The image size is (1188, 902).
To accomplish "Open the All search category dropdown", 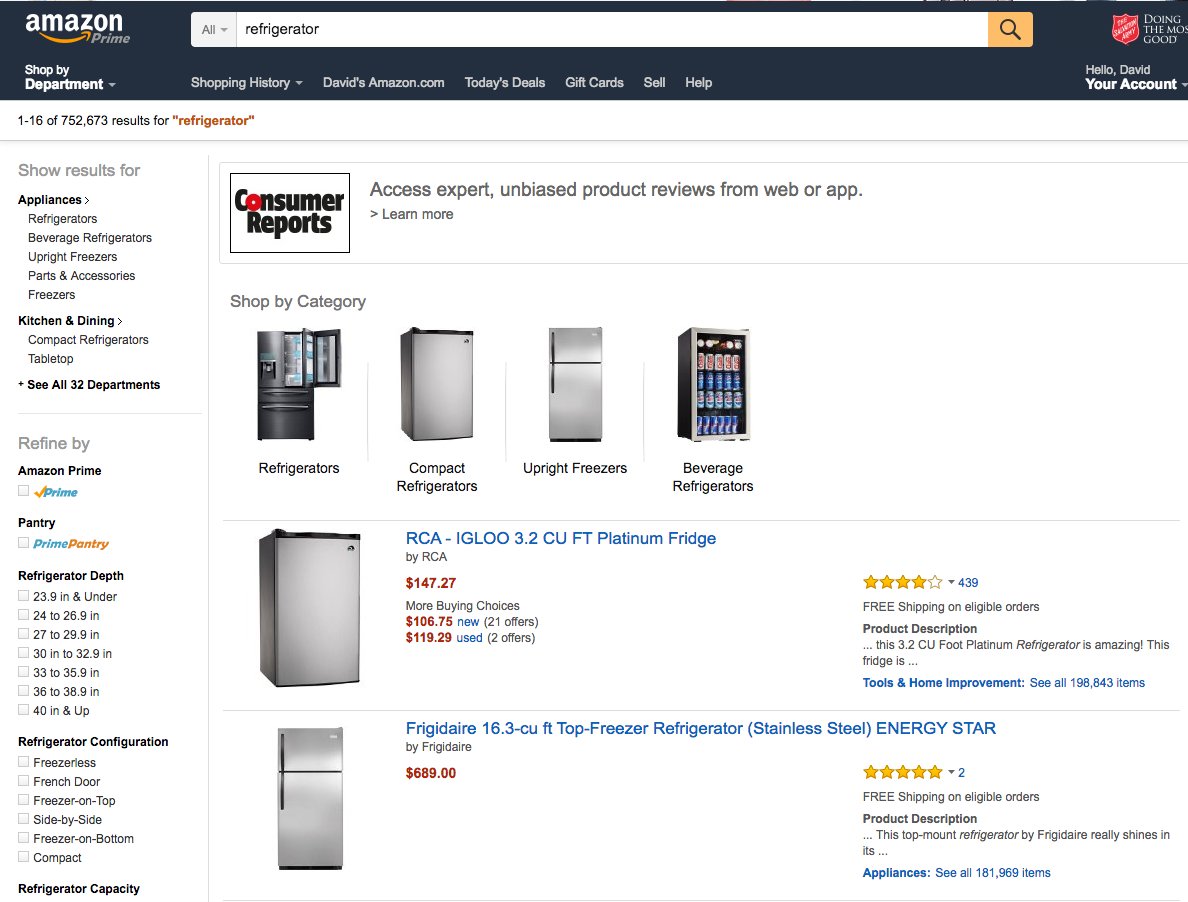I will click(x=214, y=30).
